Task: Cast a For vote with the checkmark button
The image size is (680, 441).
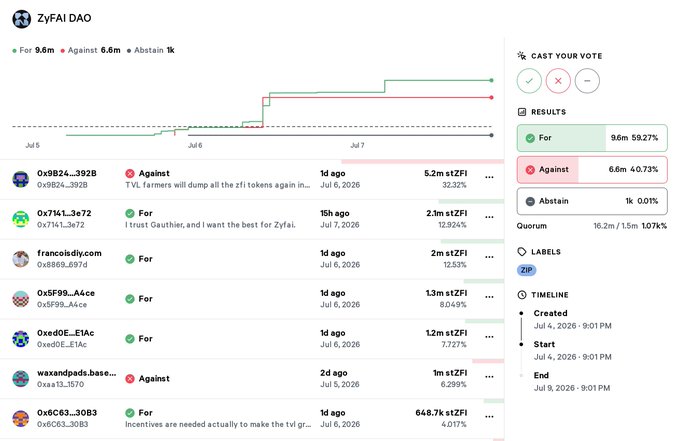Action: (529, 81)
